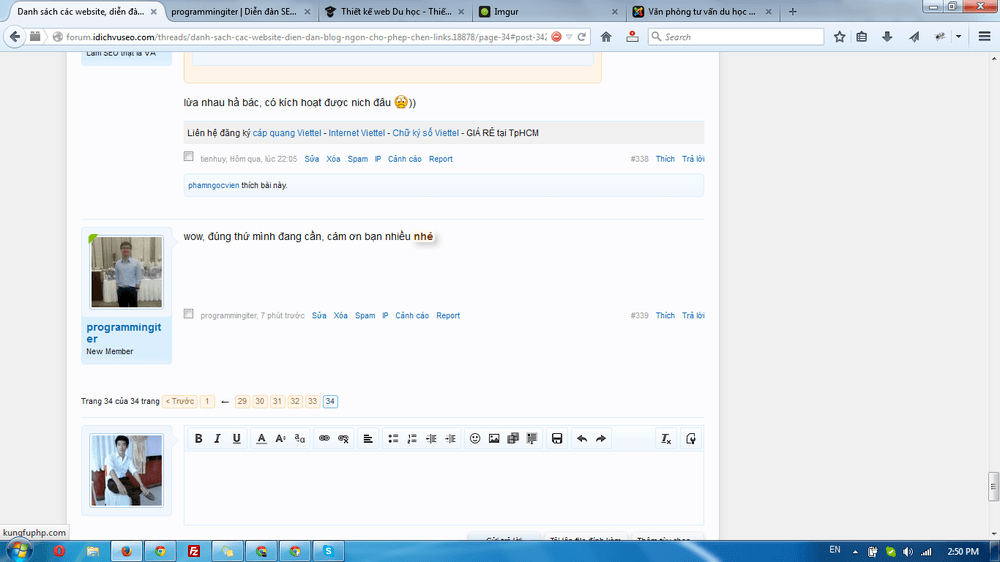Click Report on tienhuy's post
This screenshot has width=1000, height=562.
pyautogui.click(x=441, y=159)
